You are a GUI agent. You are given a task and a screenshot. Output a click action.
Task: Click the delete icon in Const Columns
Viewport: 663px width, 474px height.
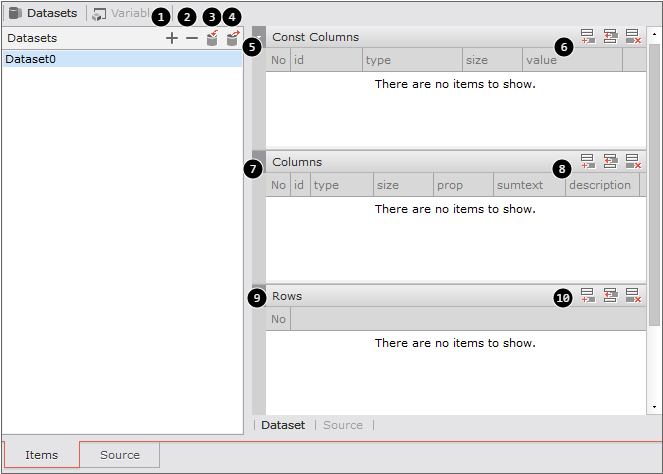pos(632,37)
